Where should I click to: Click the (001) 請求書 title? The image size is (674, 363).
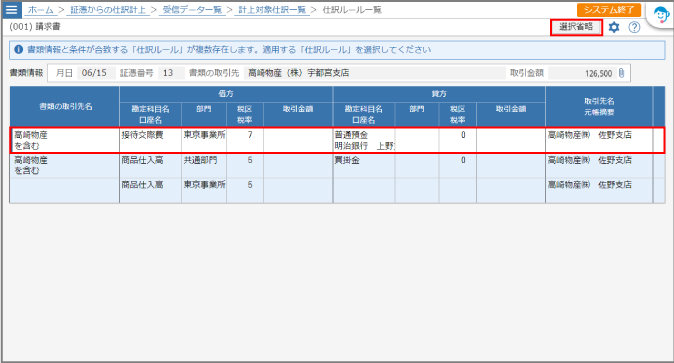(x=35, y=27)
